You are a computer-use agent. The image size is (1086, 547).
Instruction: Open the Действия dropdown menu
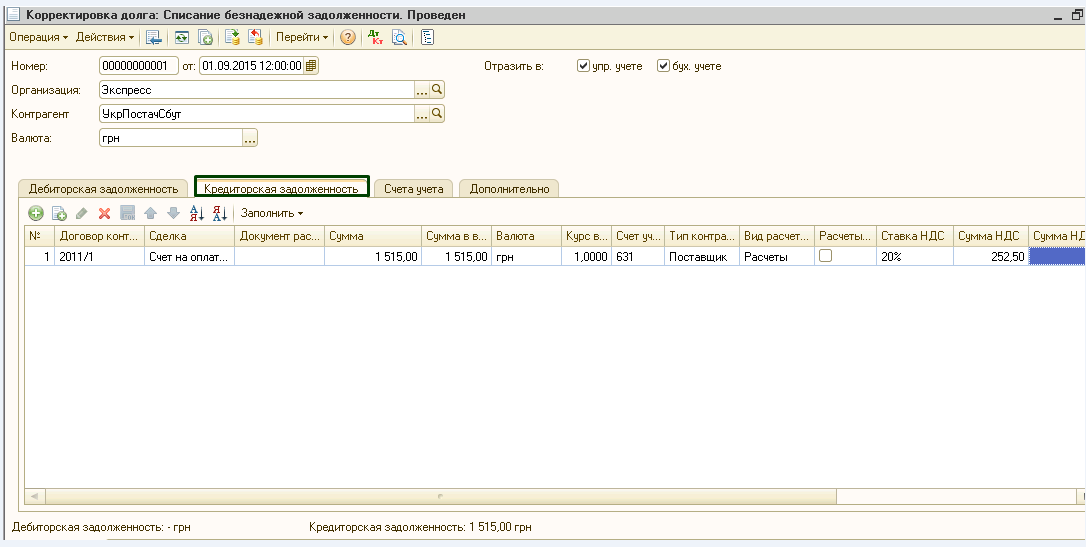click(x=105, y=37)
